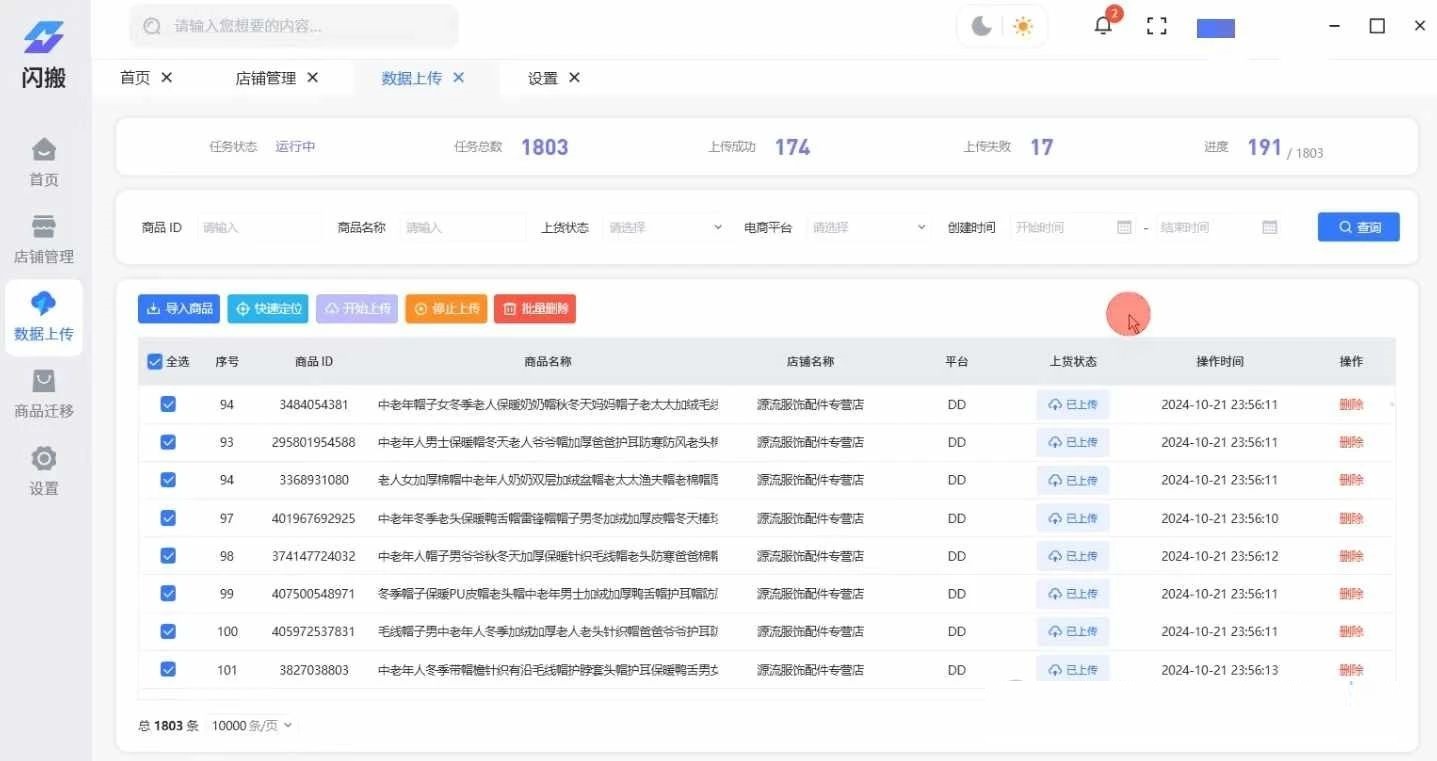Open the 开始时间 calendar icon

coord(1124,227)
